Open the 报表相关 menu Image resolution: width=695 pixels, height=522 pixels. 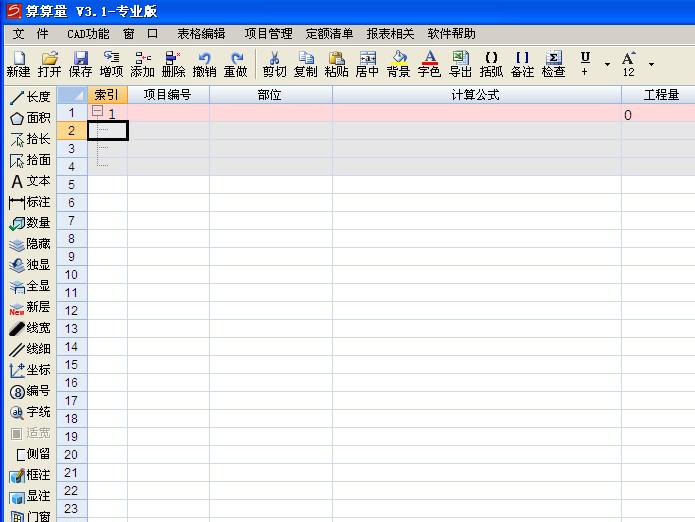pos(390,33)
